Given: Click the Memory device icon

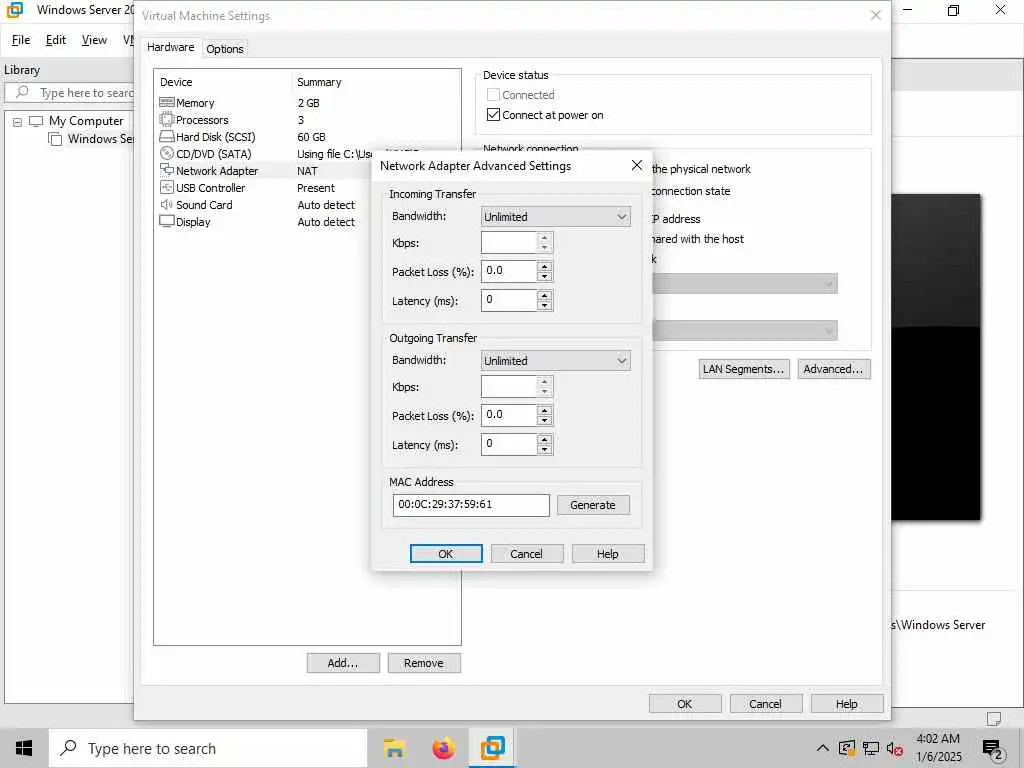Looking at the screenshot, I should coord(167,103).
